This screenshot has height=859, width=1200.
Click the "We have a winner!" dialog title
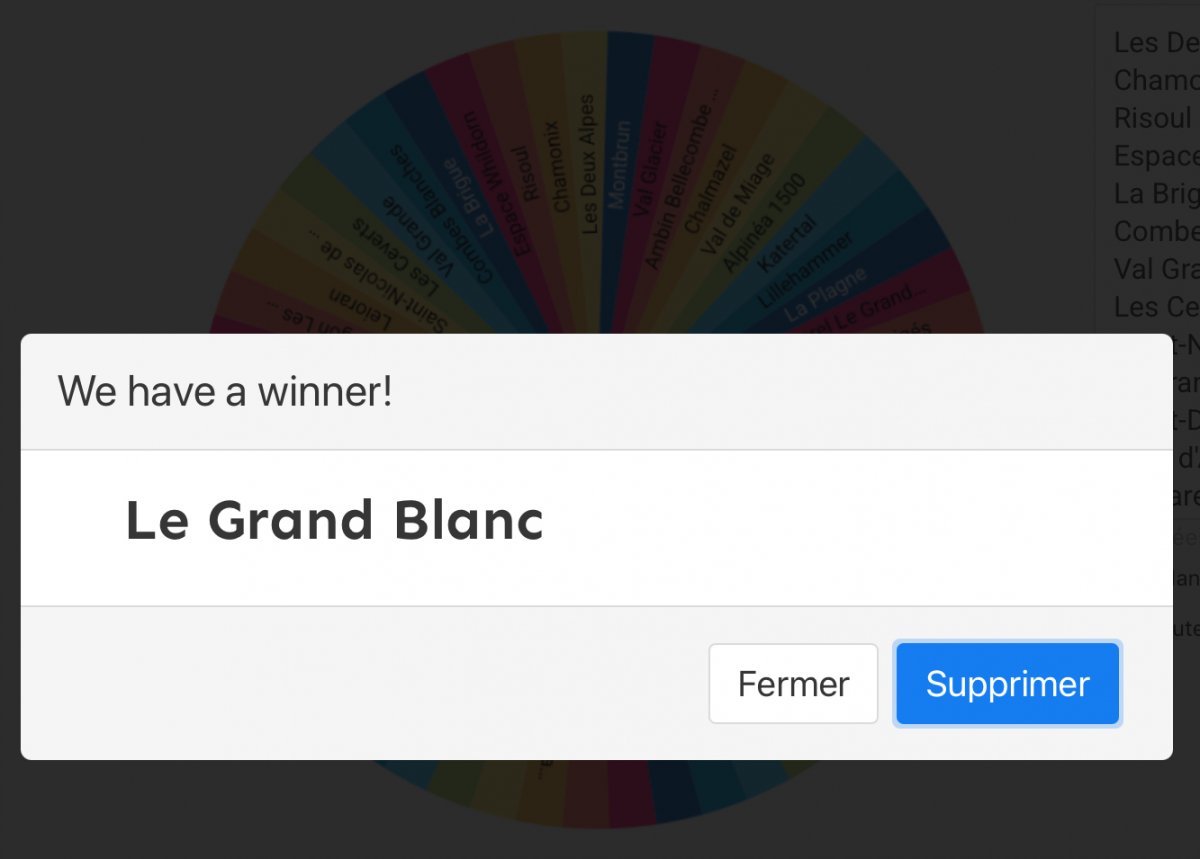225,391
